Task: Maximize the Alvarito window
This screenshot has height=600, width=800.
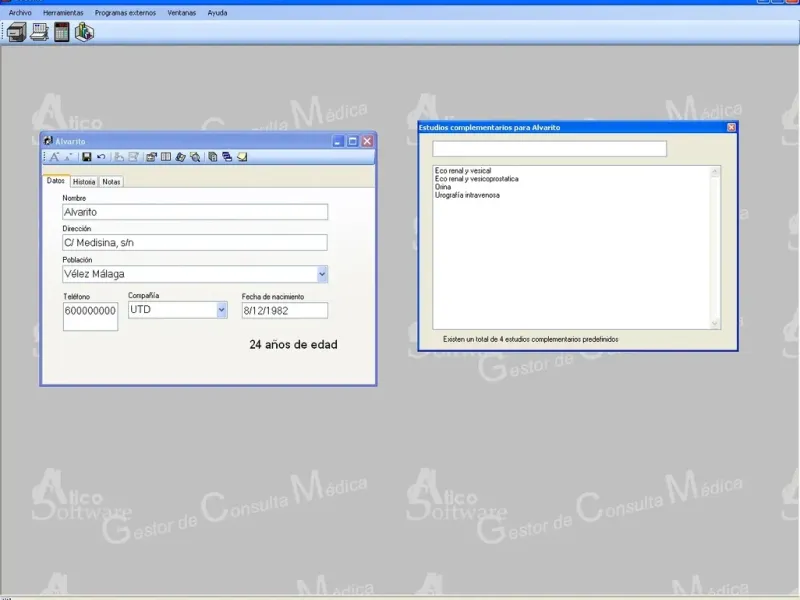Action: [353, 141]
